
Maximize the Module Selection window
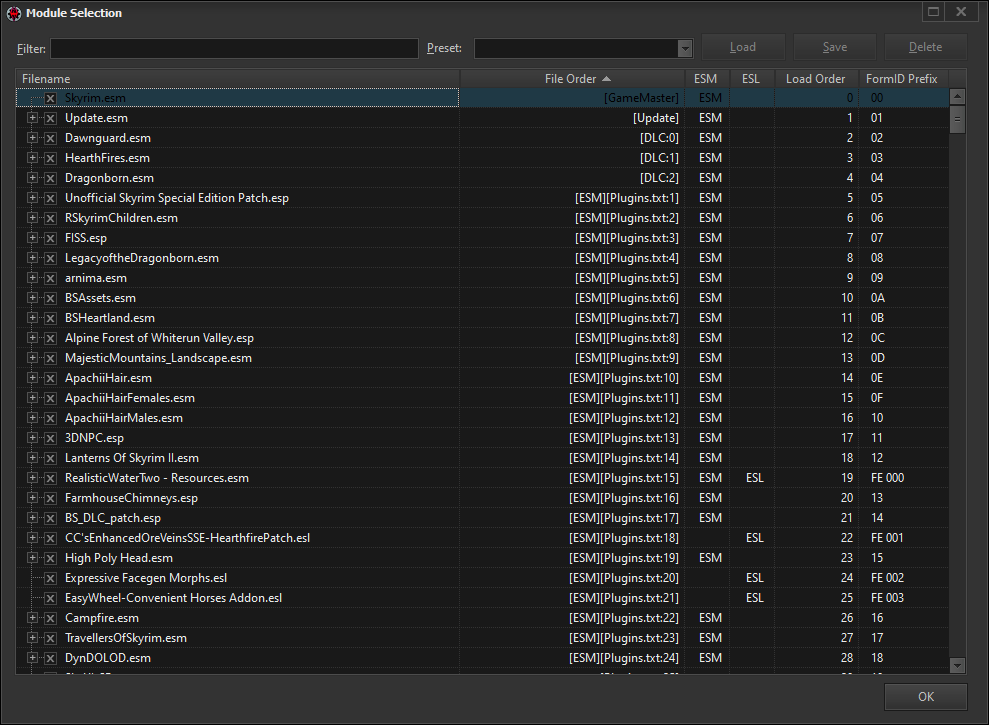pyautogui.click(x=933, y=12)
